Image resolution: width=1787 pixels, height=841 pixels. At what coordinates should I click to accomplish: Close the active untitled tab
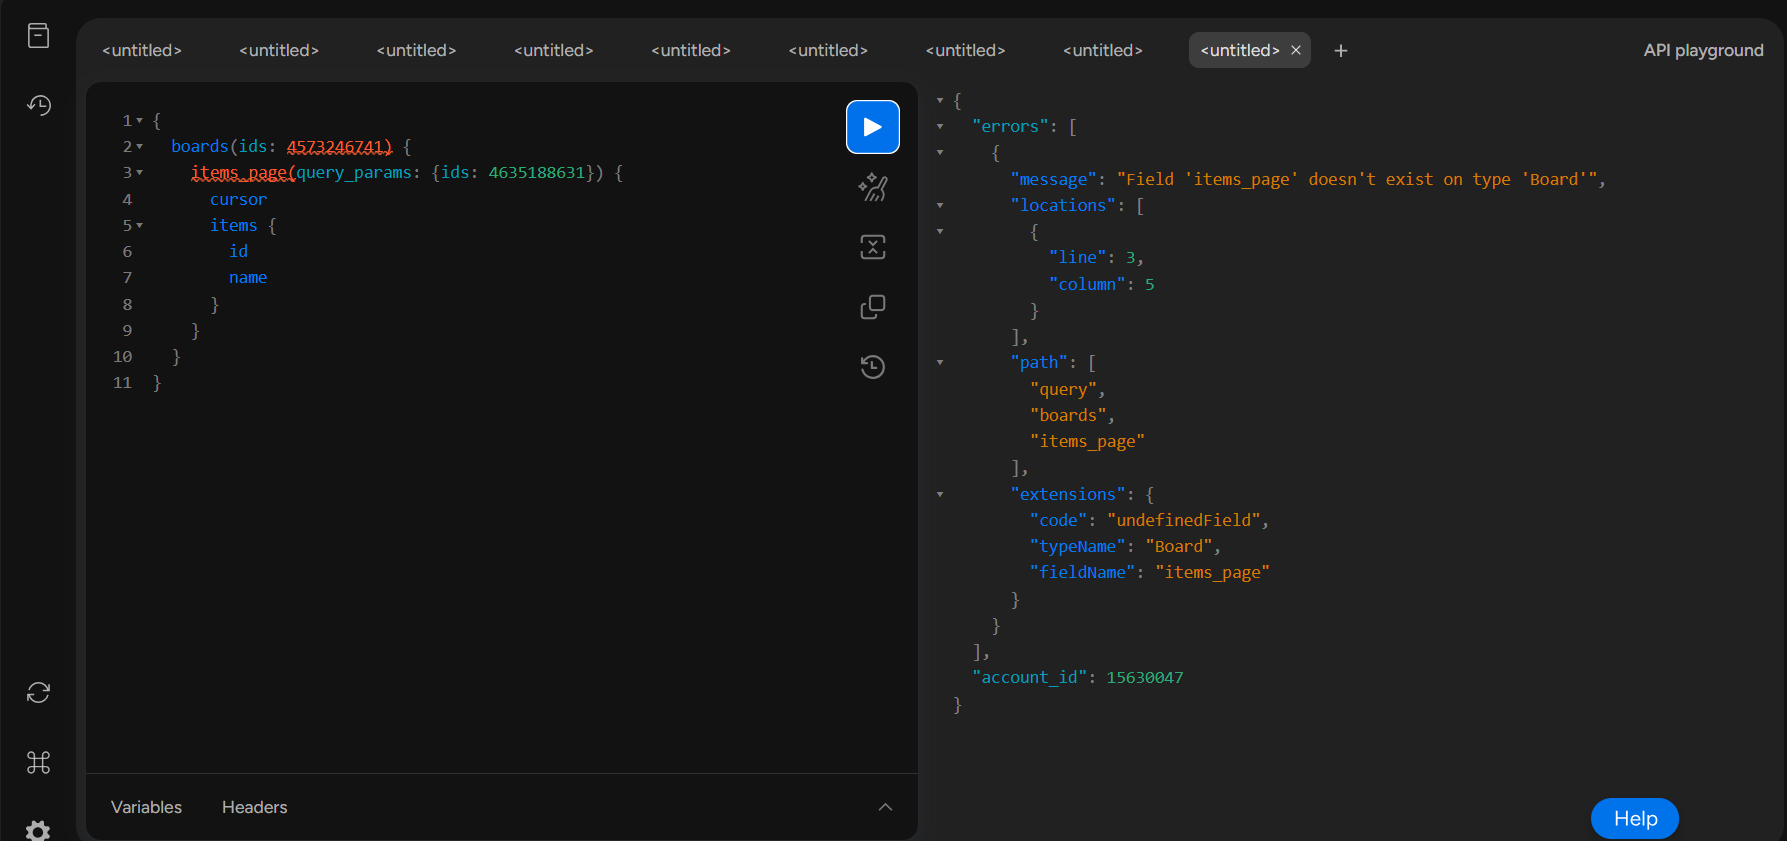click(x=1296, y=50)
